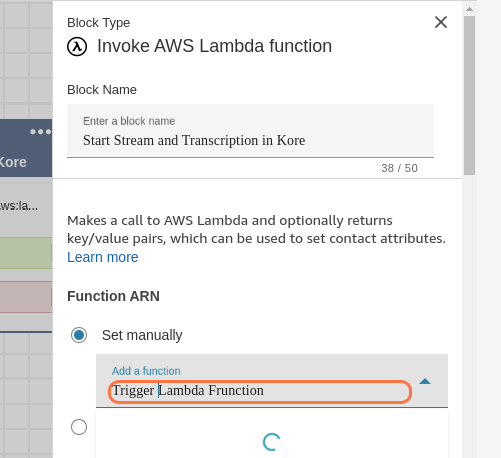Click the scrollbar up arrow
The height and width of the screenshot is (458, 501).
(x=469, y=9)
